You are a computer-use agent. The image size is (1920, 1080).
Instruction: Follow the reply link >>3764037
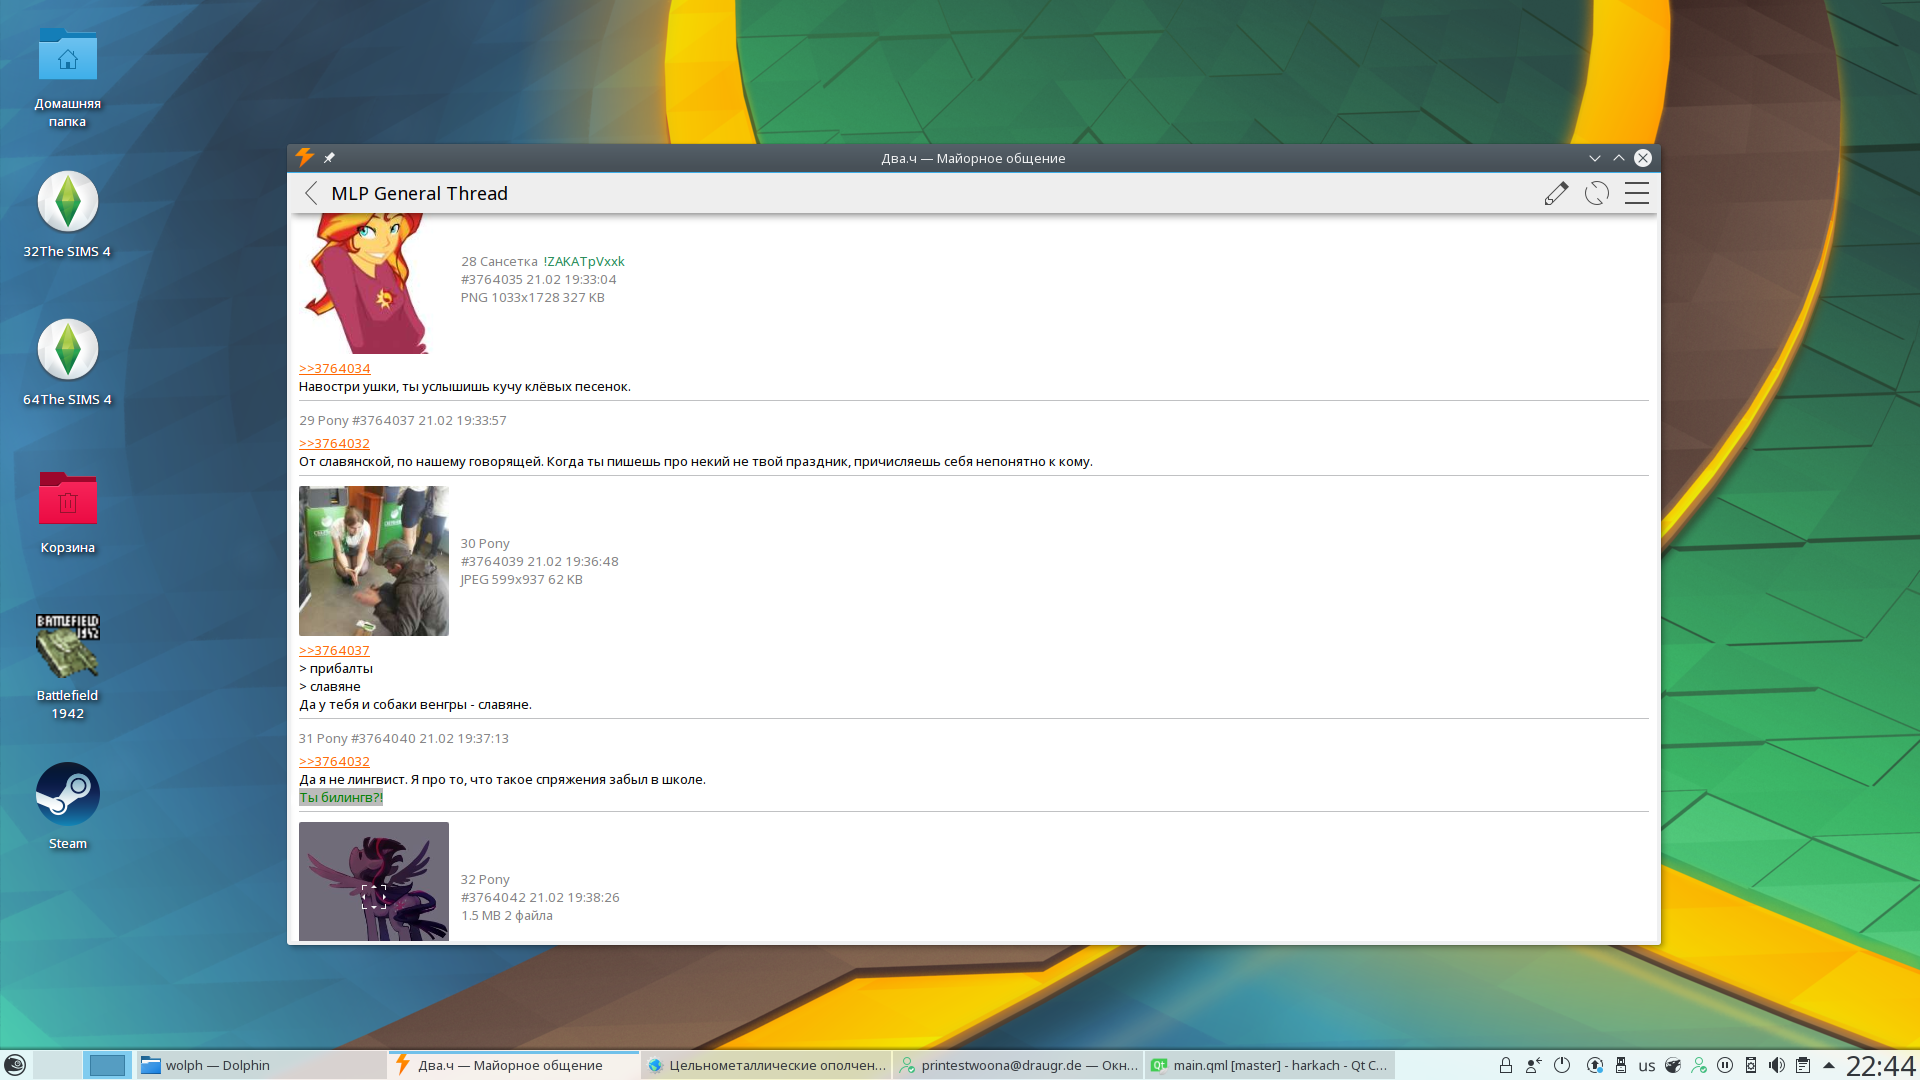click(334, 650)
